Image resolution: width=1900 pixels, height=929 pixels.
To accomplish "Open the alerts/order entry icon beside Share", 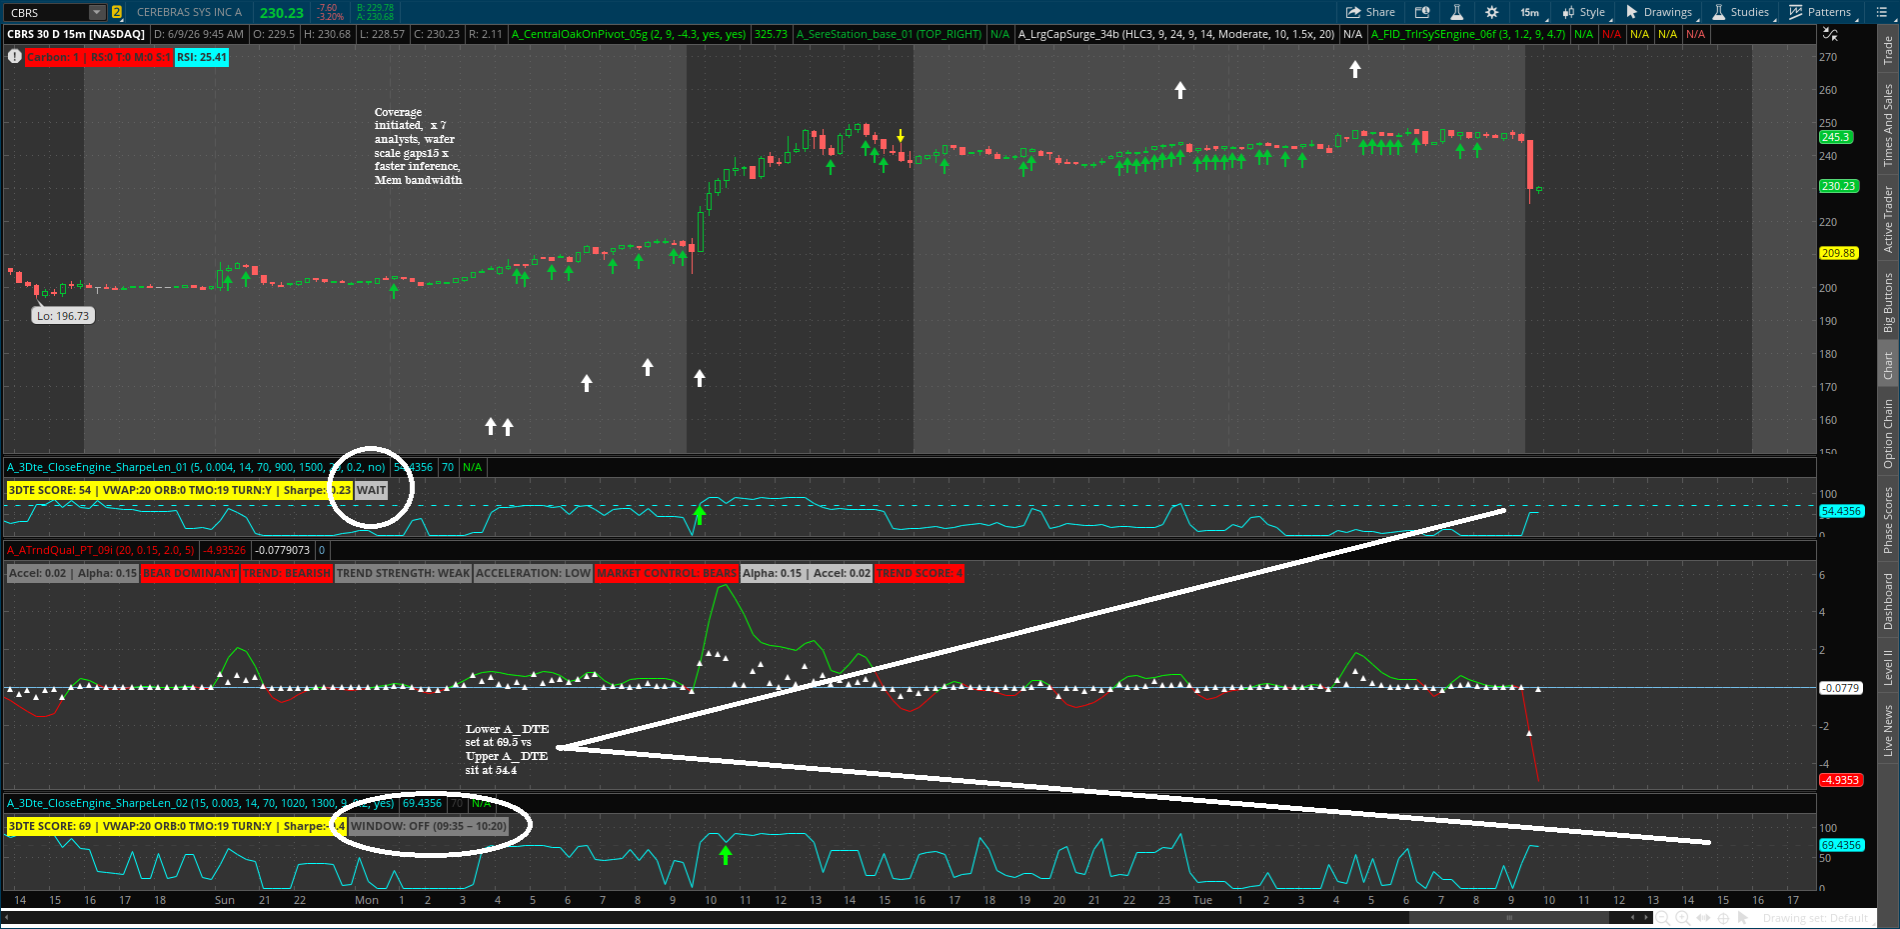I will click(x=1422, y=12).
